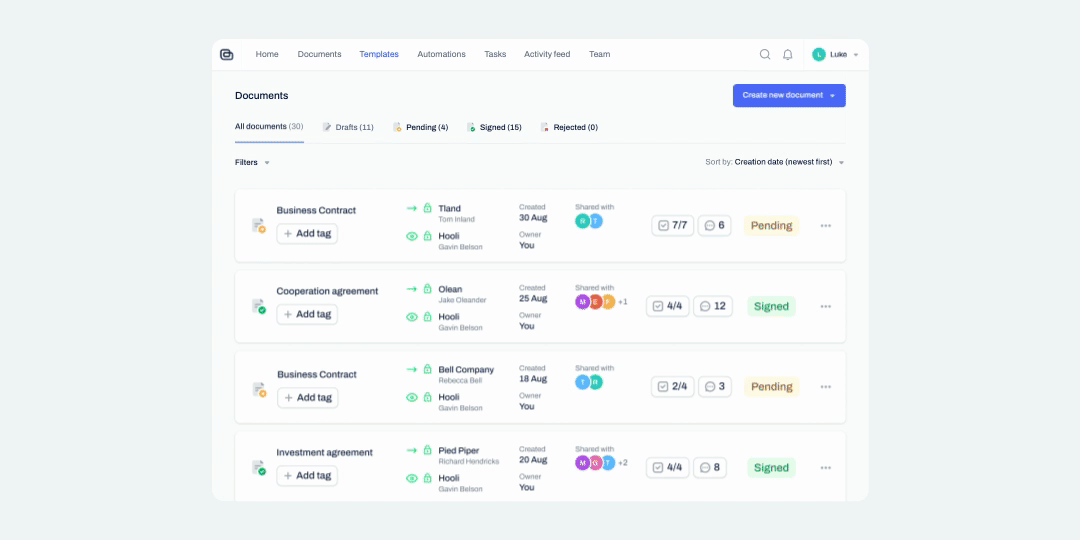
Task: Click the arrow icon beside Tland
Action: [412, 208]
